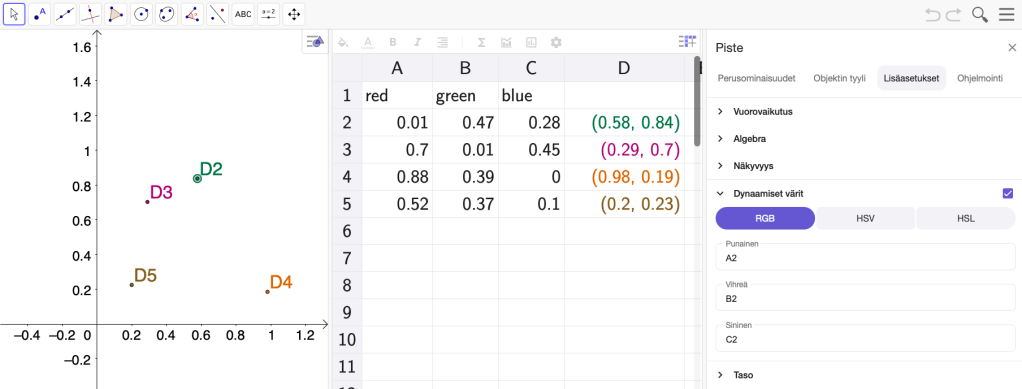
Task: Select the Move arrow tool
Action: [14, 14]
